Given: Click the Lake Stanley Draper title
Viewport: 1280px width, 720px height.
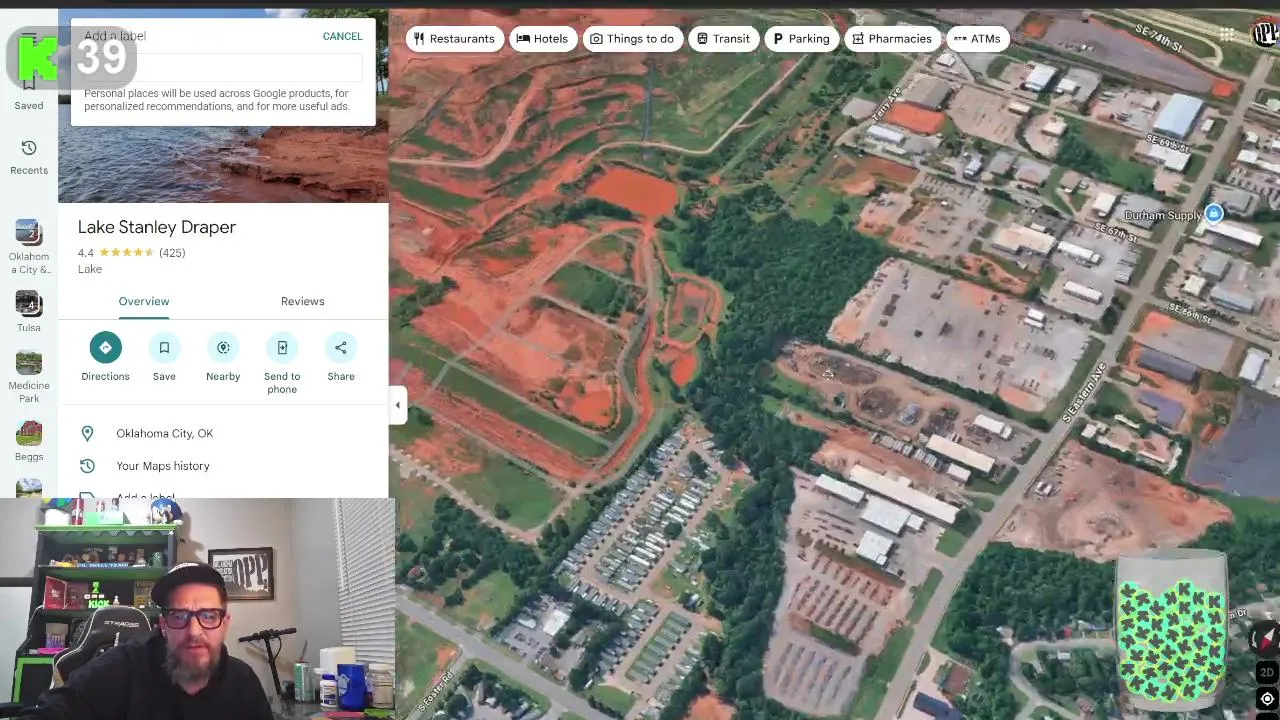Looking at the screenshot, I should (x=157, y=227).
